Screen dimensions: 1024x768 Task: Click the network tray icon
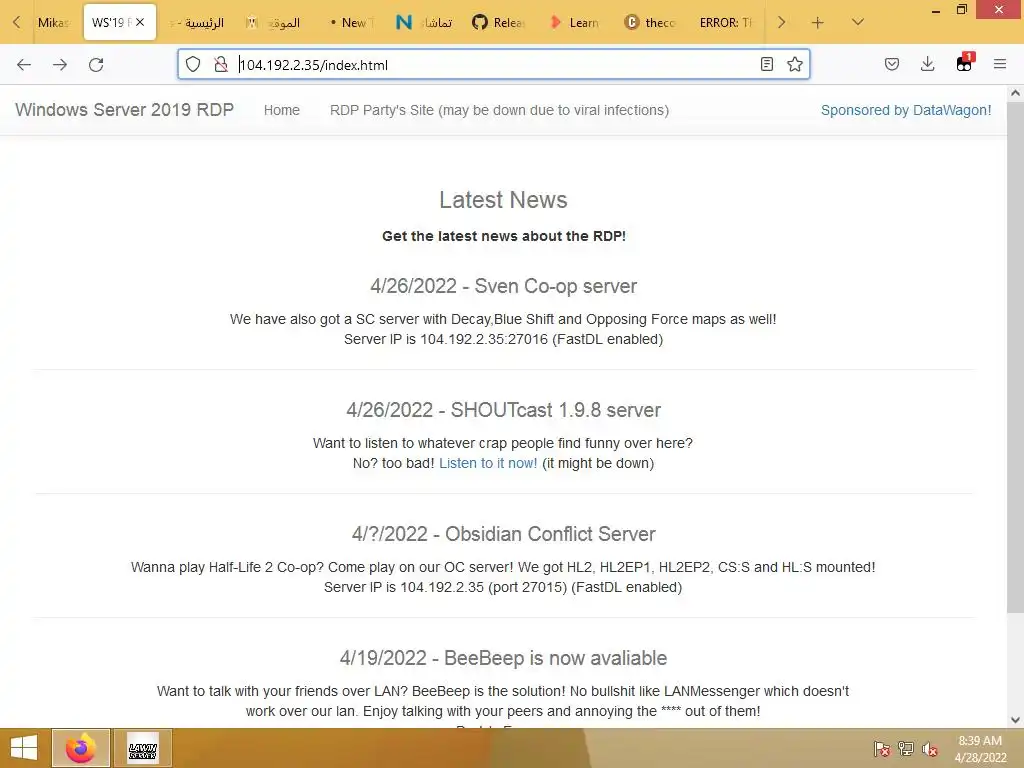point(906,748)
